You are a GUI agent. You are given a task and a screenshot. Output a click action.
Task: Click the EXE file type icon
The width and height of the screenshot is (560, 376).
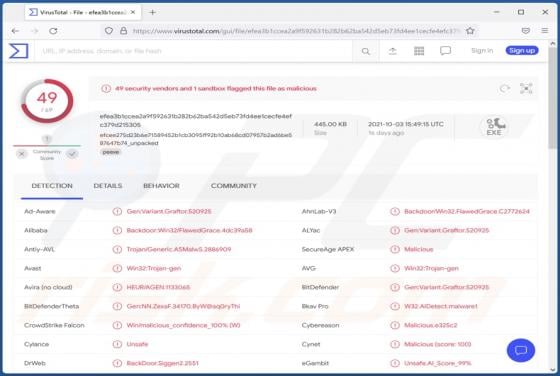(x=494, y=127)
